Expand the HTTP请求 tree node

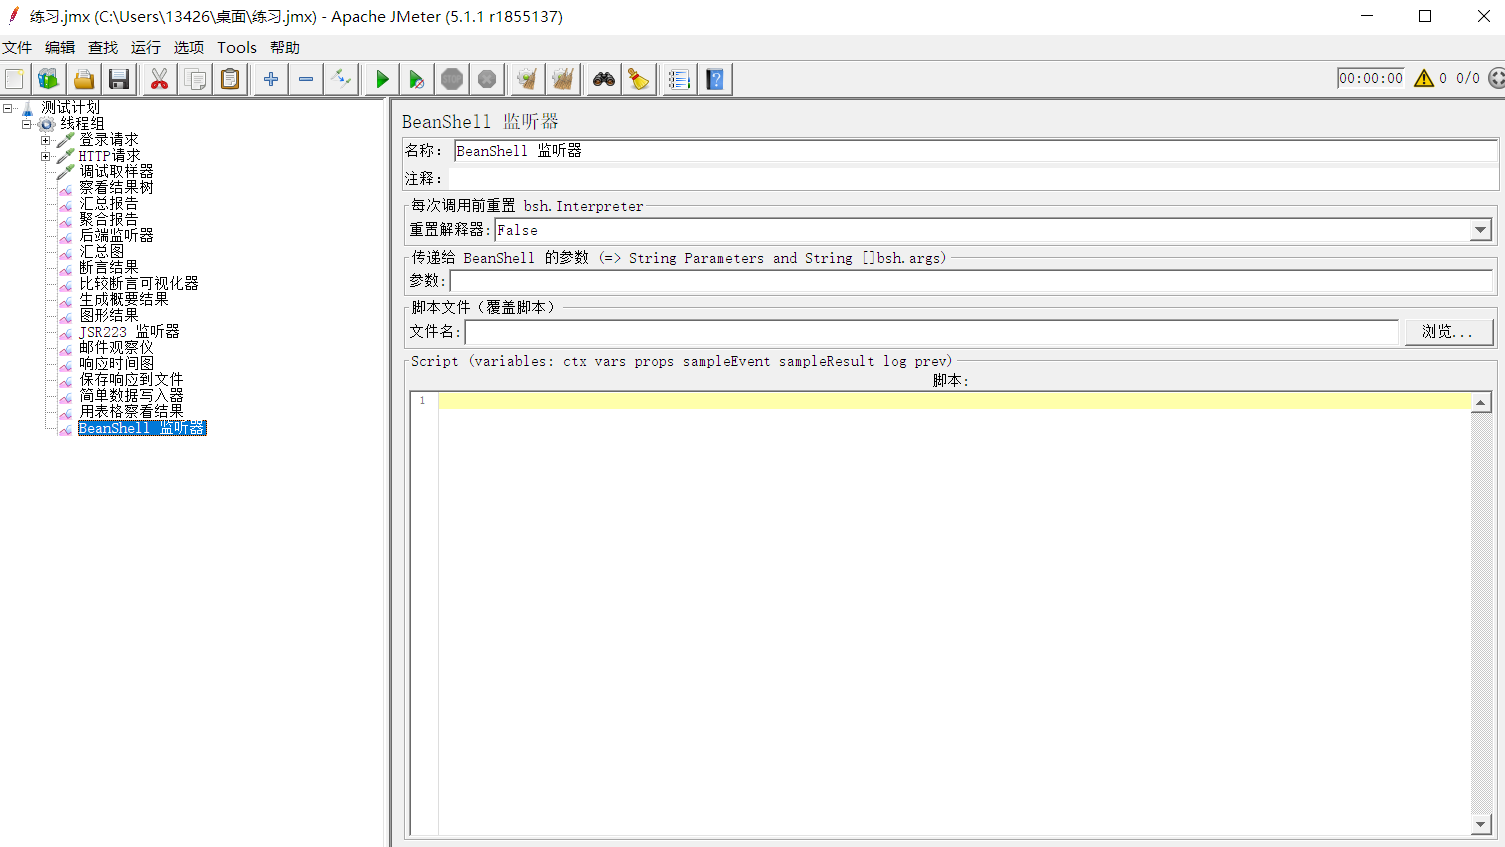45,156
